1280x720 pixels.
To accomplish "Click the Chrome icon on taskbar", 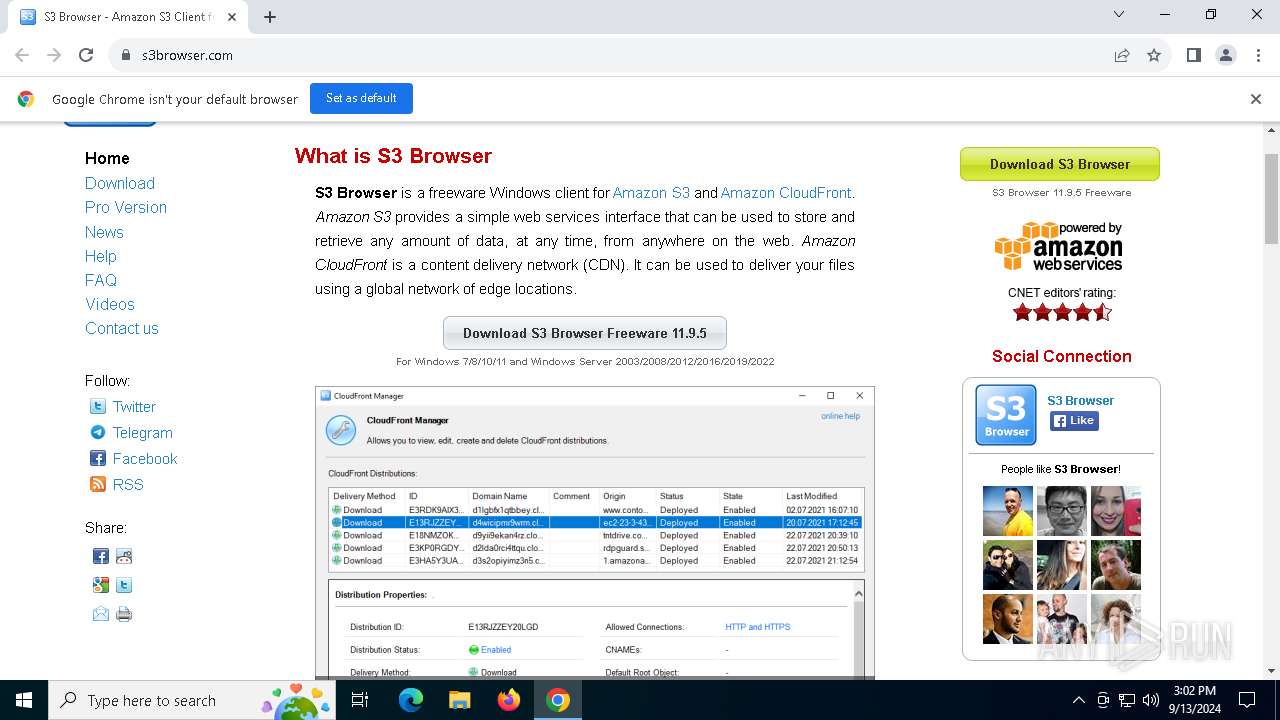I will pyautogui.click(x=558, y=700).
